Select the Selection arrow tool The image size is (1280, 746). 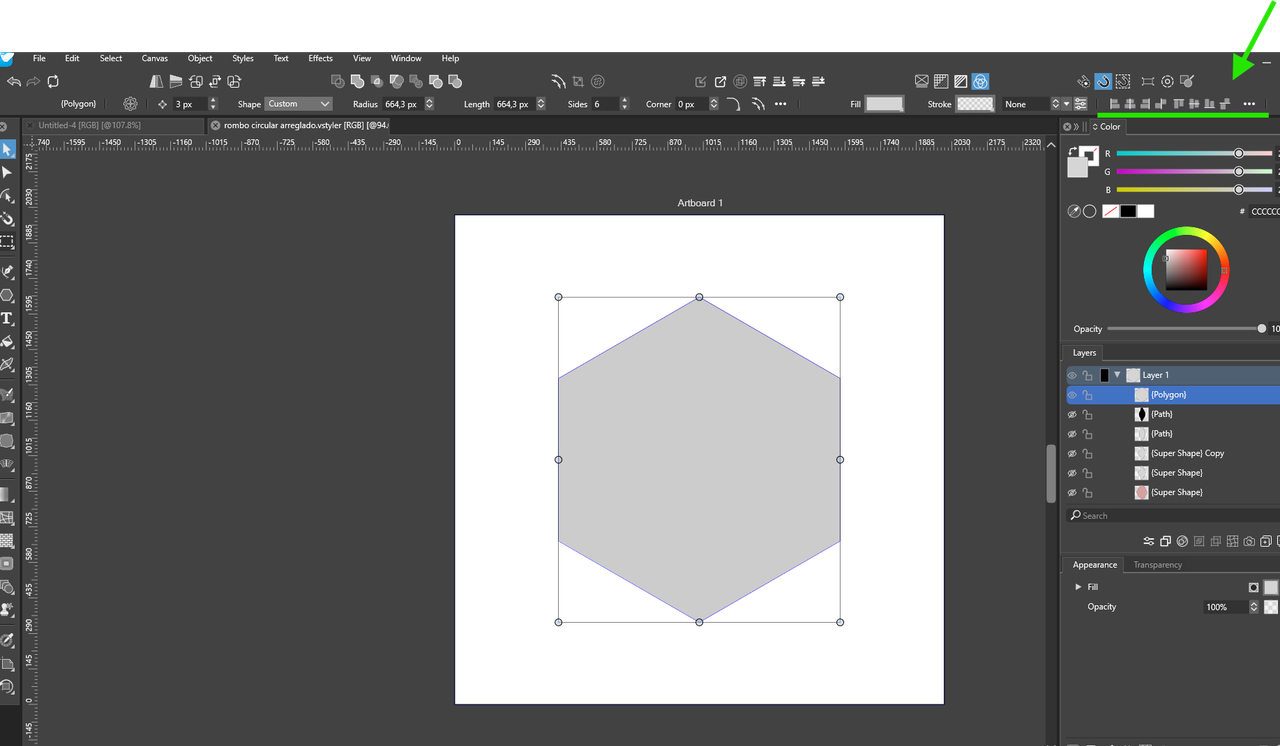tap(7, 150)
